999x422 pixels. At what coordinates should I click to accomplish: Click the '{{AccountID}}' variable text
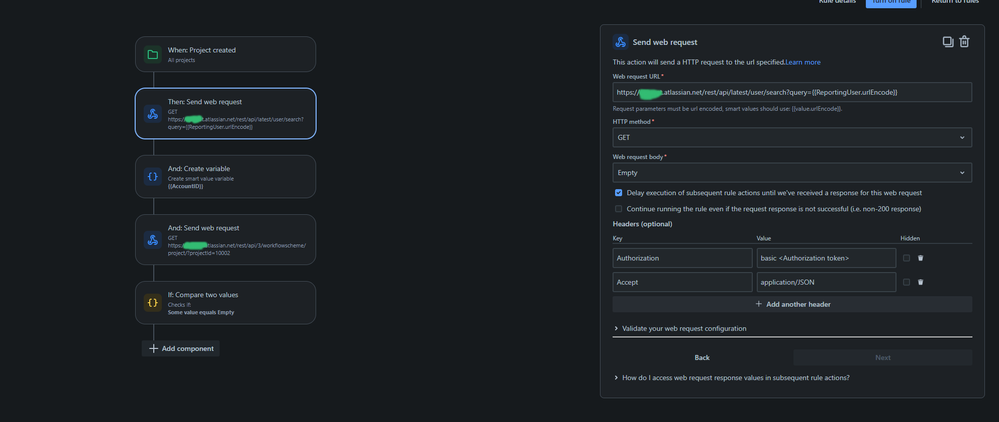pyautogui.click(x=185, y=186)
